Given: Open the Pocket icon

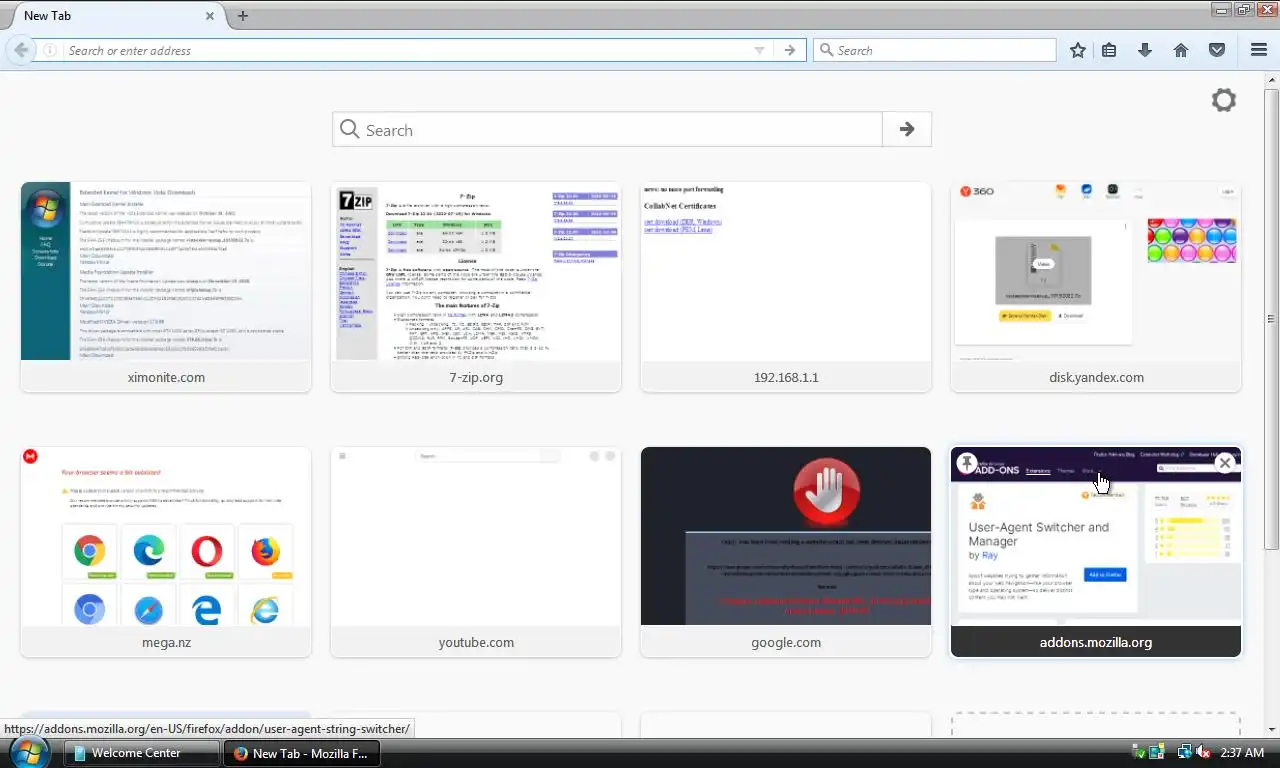Looking at the screenshot, I should pos(1217,50).
